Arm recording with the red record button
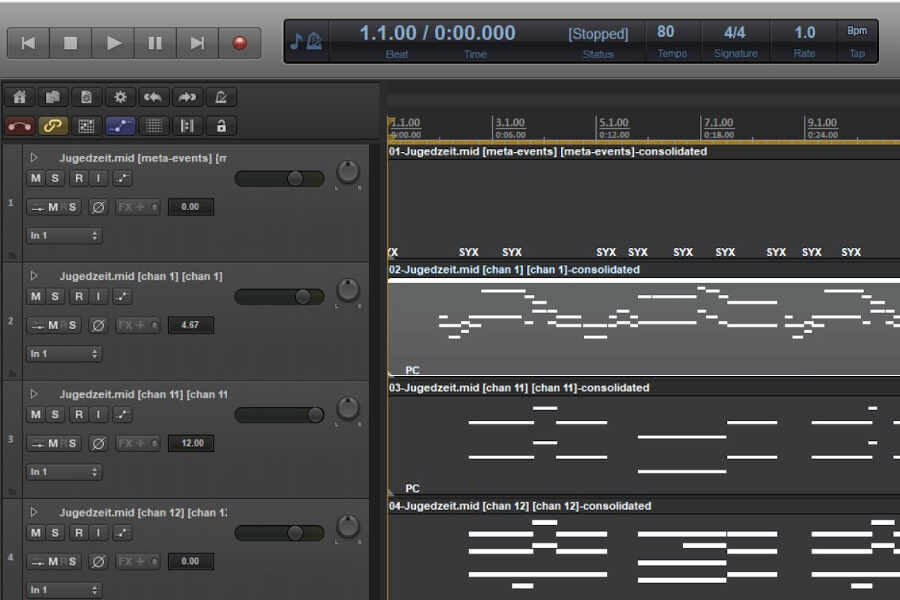 (x=240, y=43)
